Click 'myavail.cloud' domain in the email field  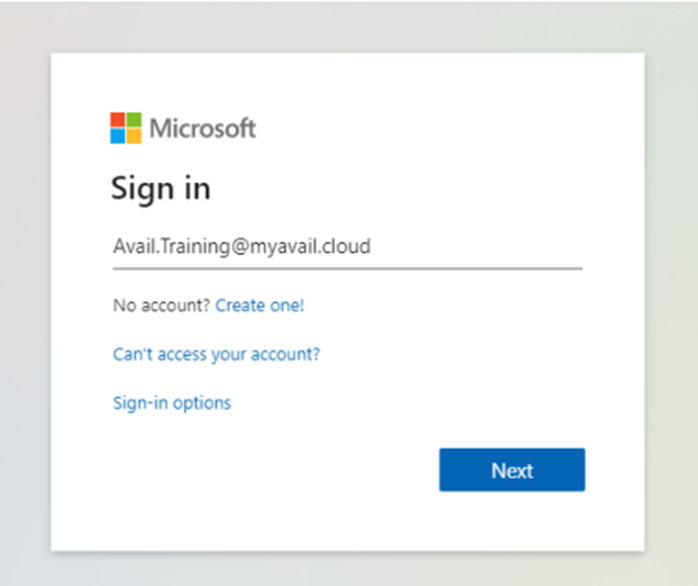pyautogui.click(x=310, y=246)
